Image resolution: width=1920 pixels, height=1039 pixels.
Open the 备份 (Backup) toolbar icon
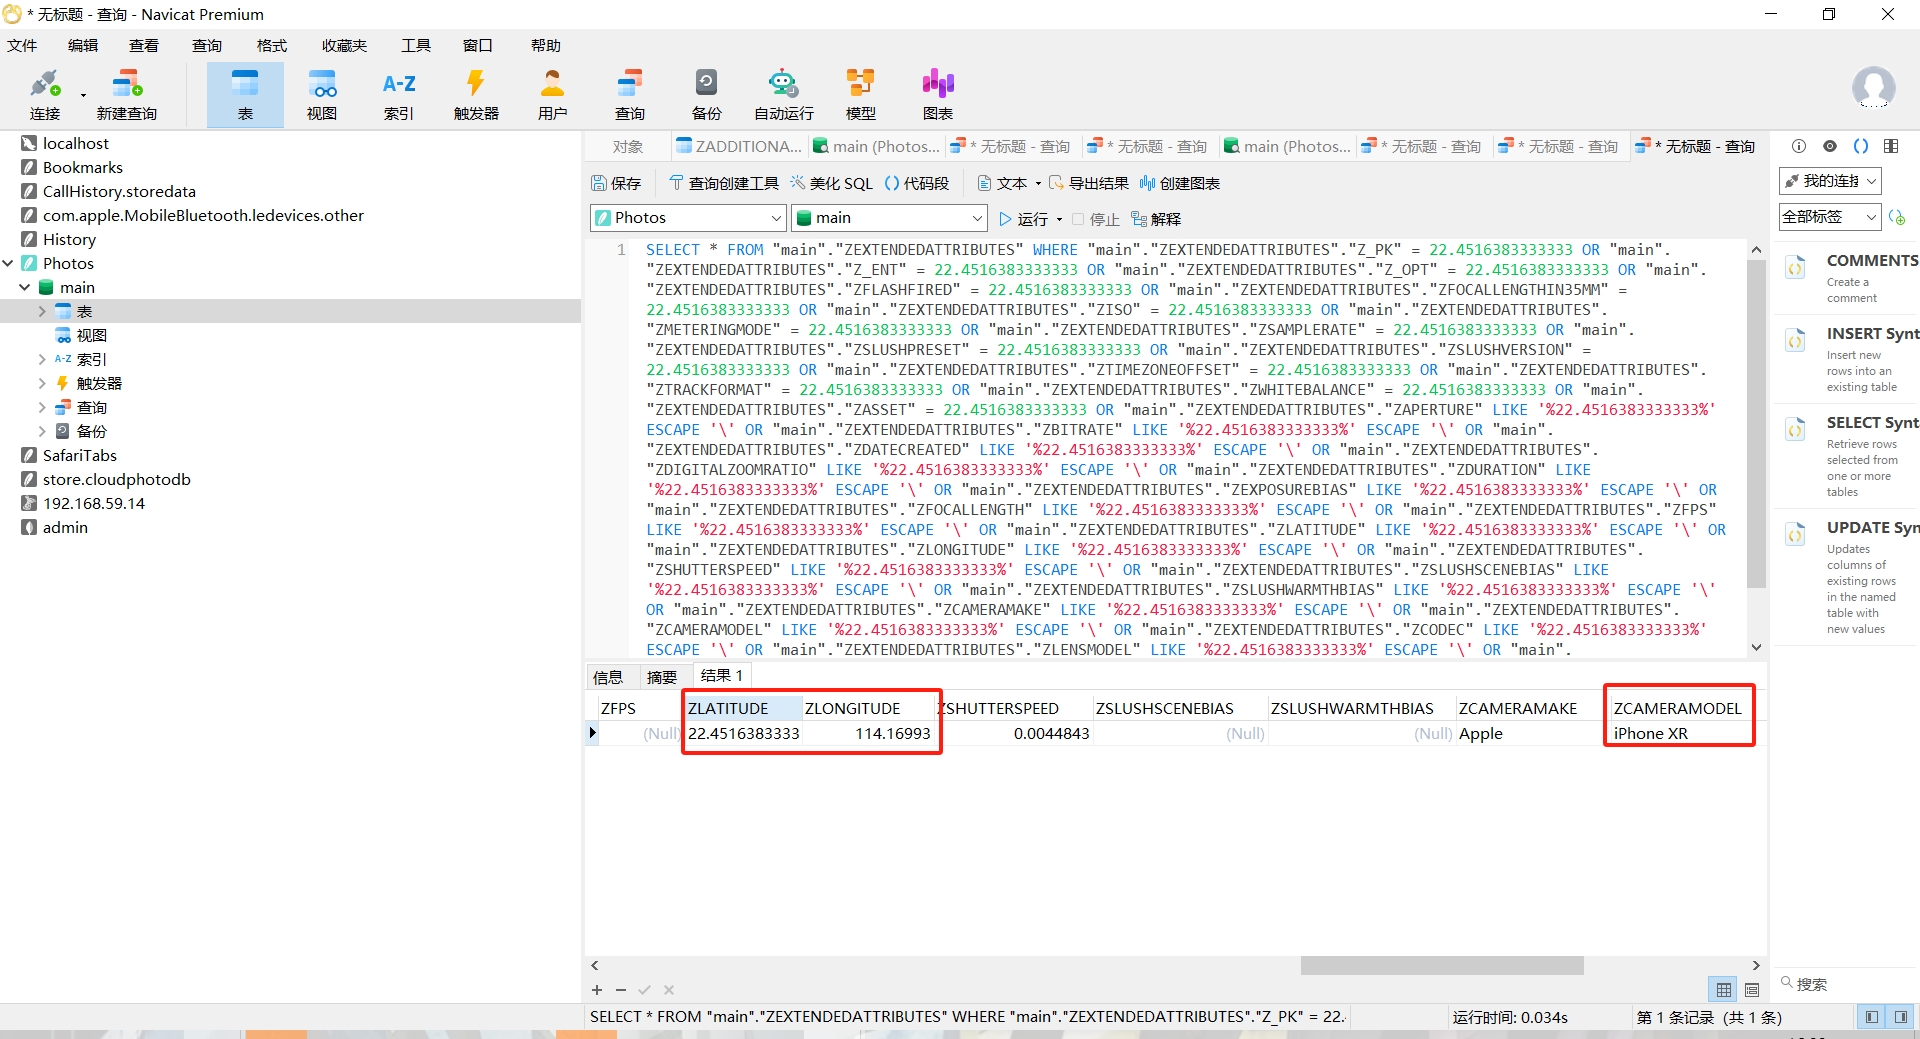(706, 94)
